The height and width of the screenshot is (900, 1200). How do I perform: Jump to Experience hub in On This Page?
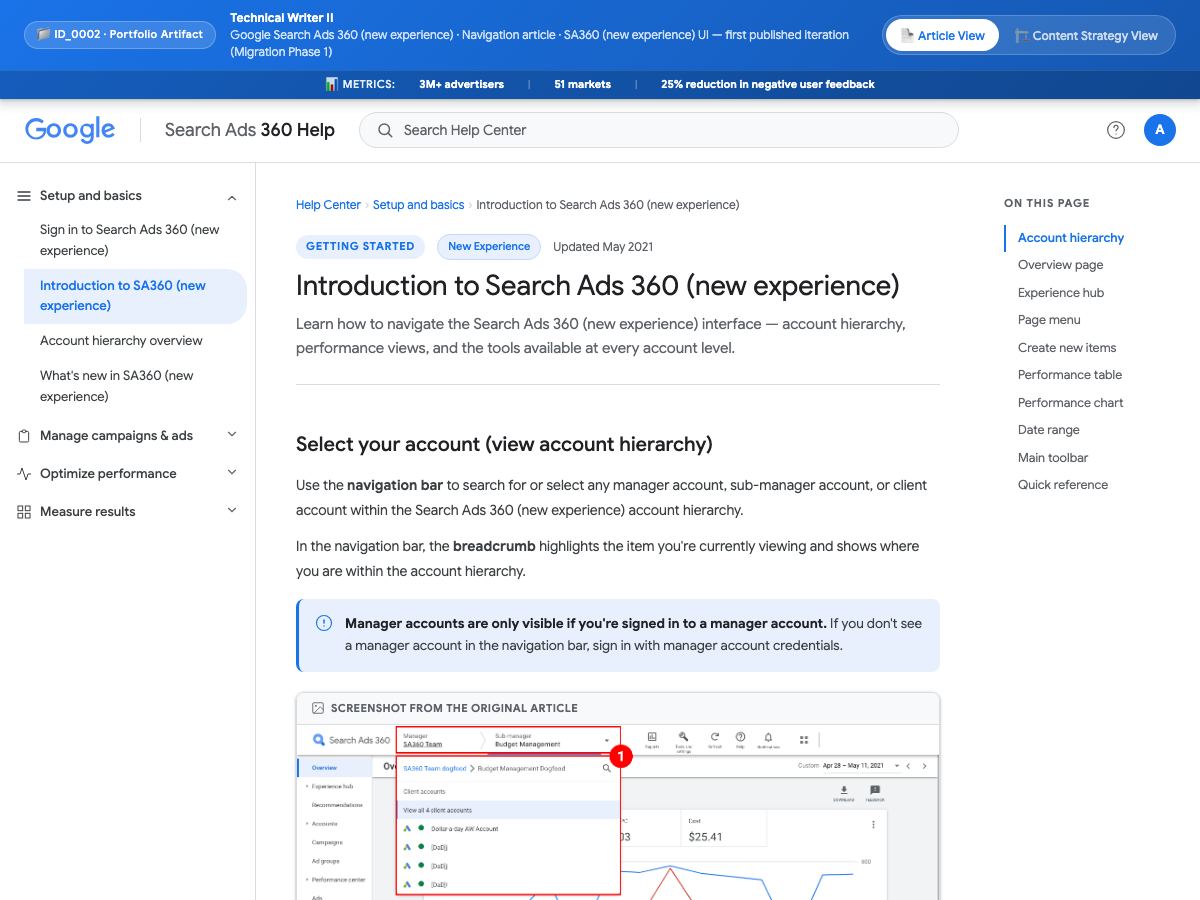1061,293
